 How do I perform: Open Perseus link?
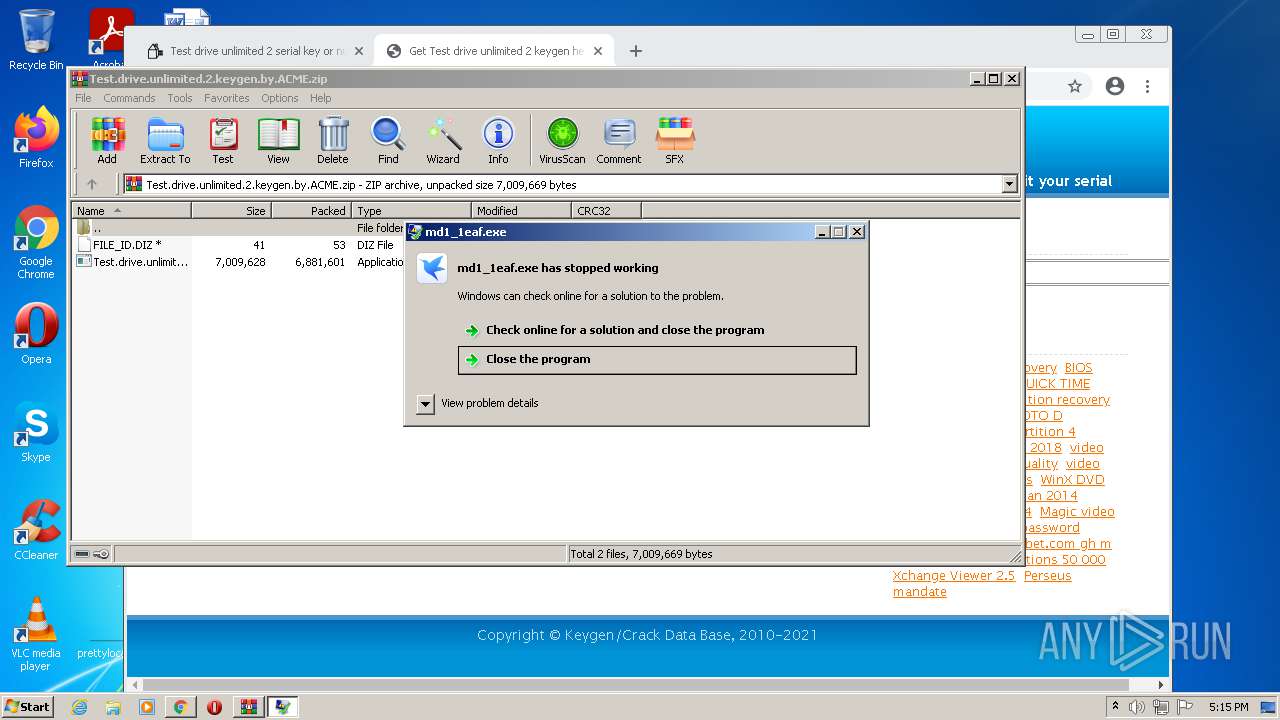point(1047,576)
